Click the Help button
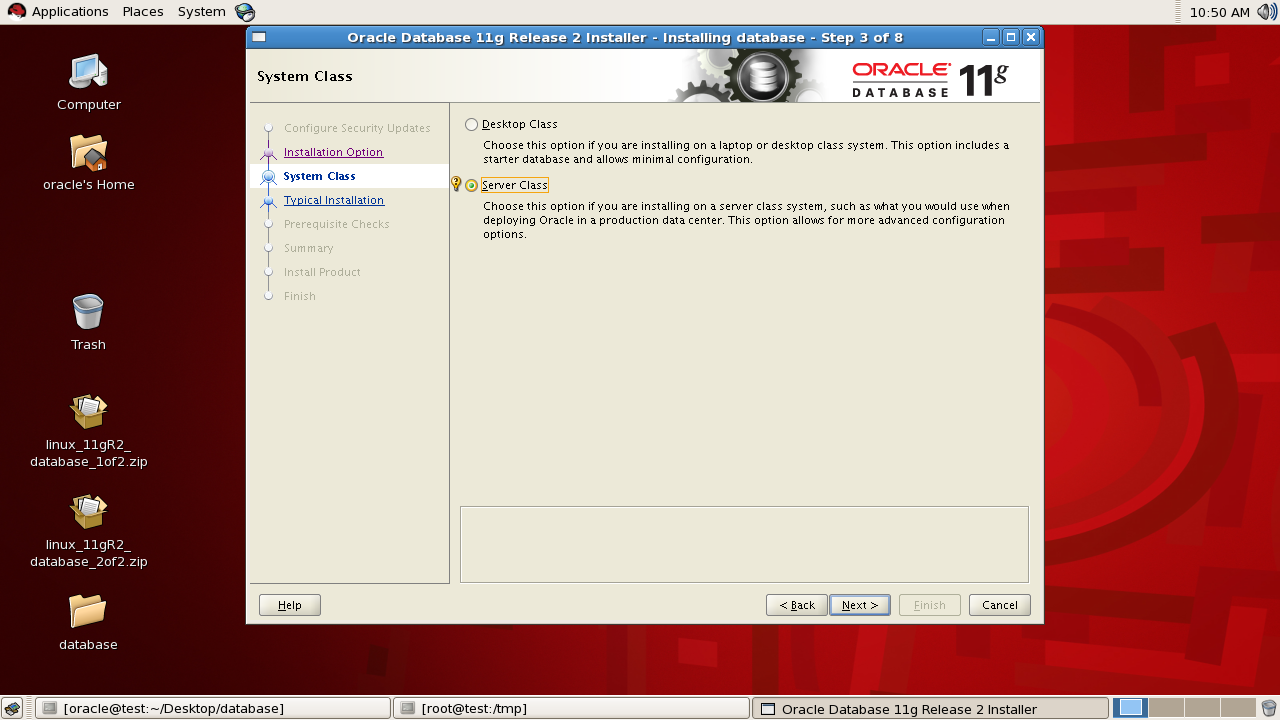 point(290,605)
